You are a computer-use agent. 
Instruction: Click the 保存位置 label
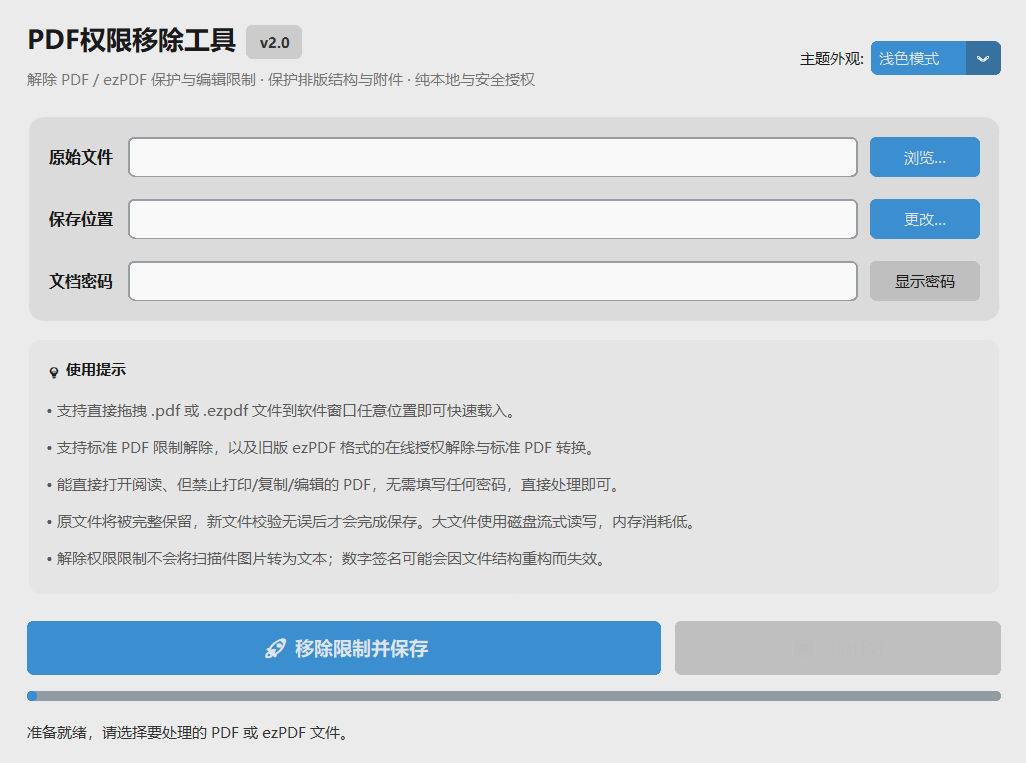pyautogui.click(x=80, y=219)
